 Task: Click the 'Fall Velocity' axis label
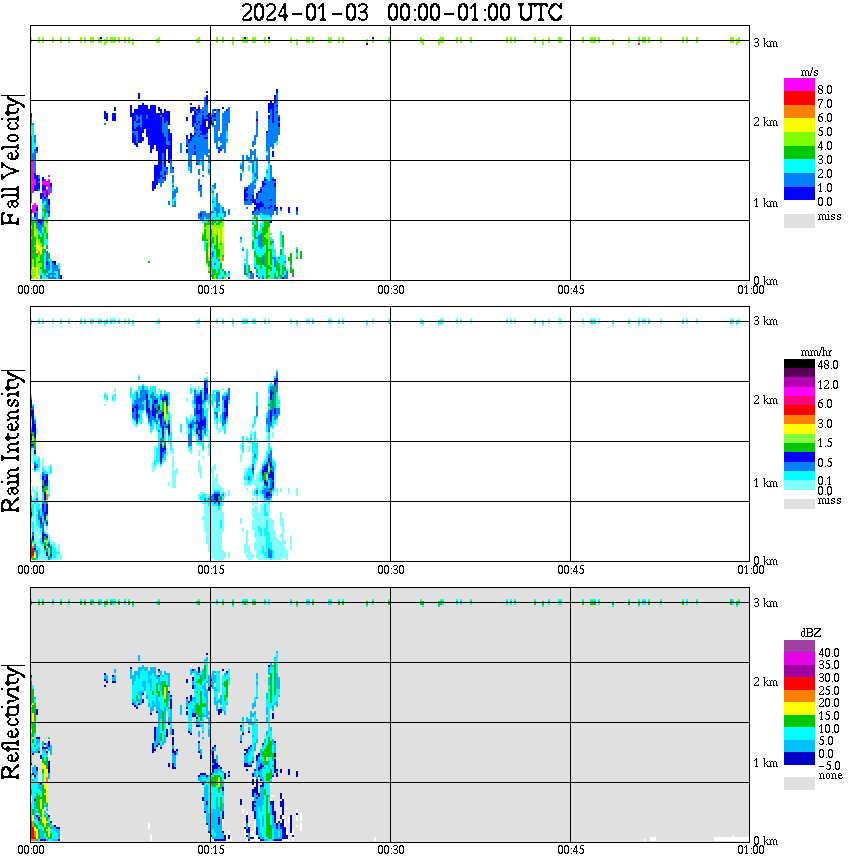pos(11,160)
